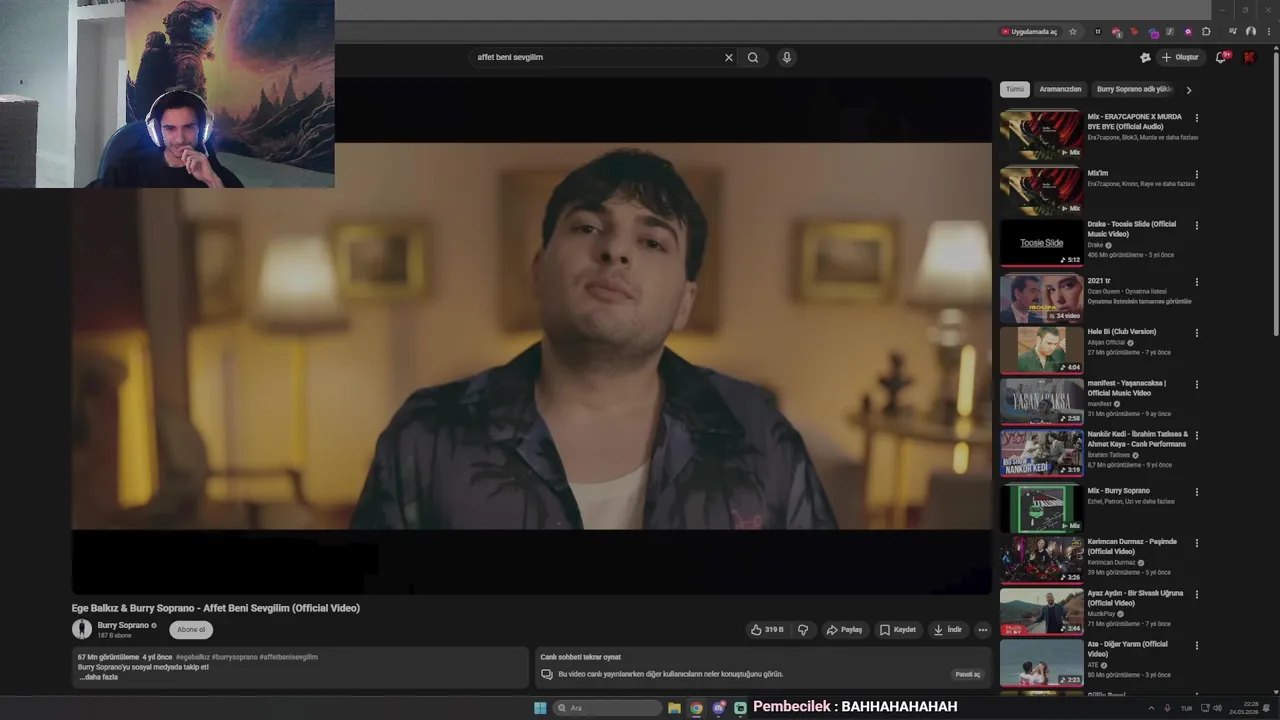Click the İndir download button
This screenshot has height=720, width=1280.
(x=947, y=630)
